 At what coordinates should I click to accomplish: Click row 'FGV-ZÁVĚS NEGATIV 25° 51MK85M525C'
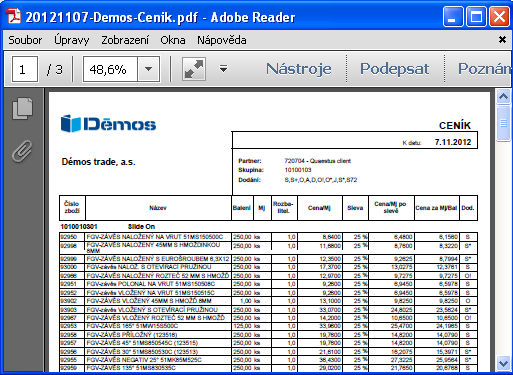pyautogui.click(x=268, y=360)
